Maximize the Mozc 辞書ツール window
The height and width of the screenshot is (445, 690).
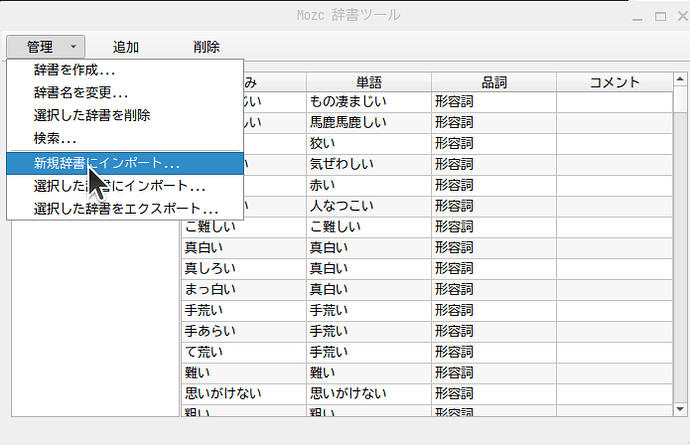tap(660, 17)
